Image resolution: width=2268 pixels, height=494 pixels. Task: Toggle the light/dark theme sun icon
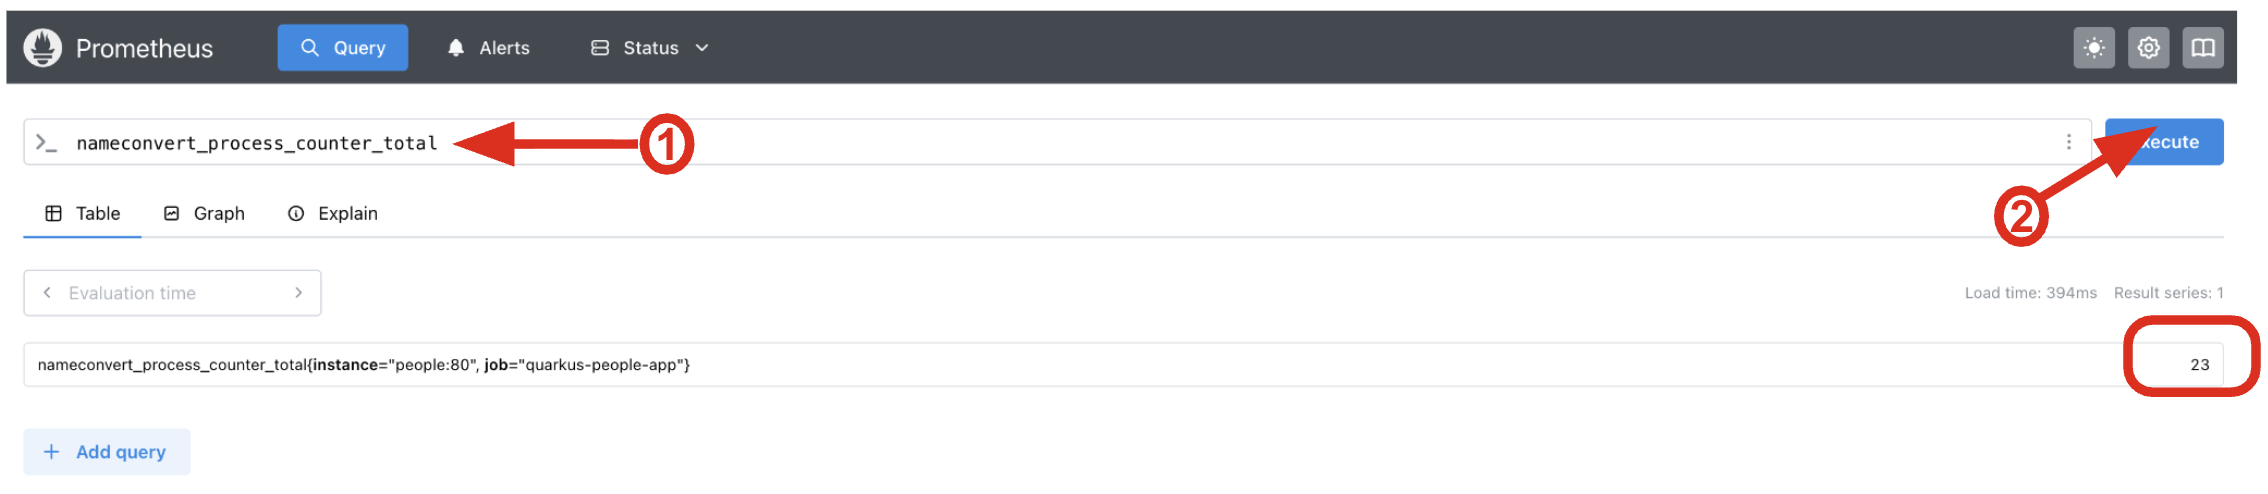(2093, 48)
